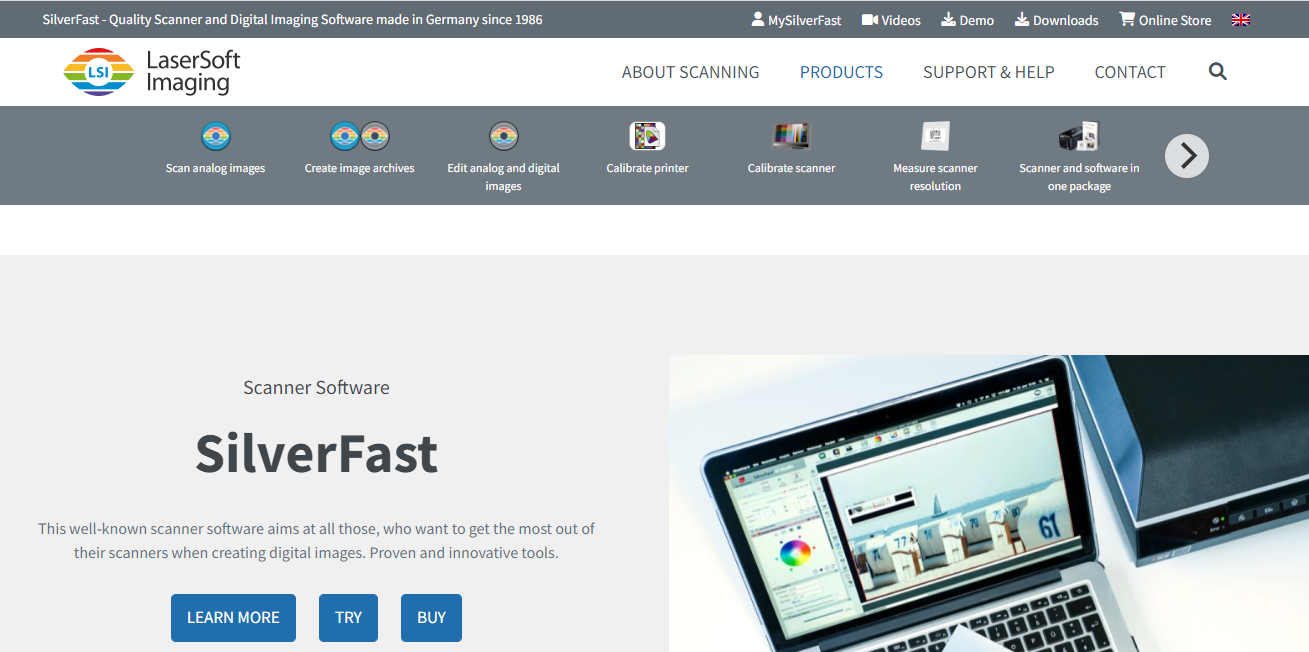The width and height of the screenshot is (1309, 652).
Task: Open the Measure scanner resolution label
Action: pyautogui.click(x=935, y=177)
